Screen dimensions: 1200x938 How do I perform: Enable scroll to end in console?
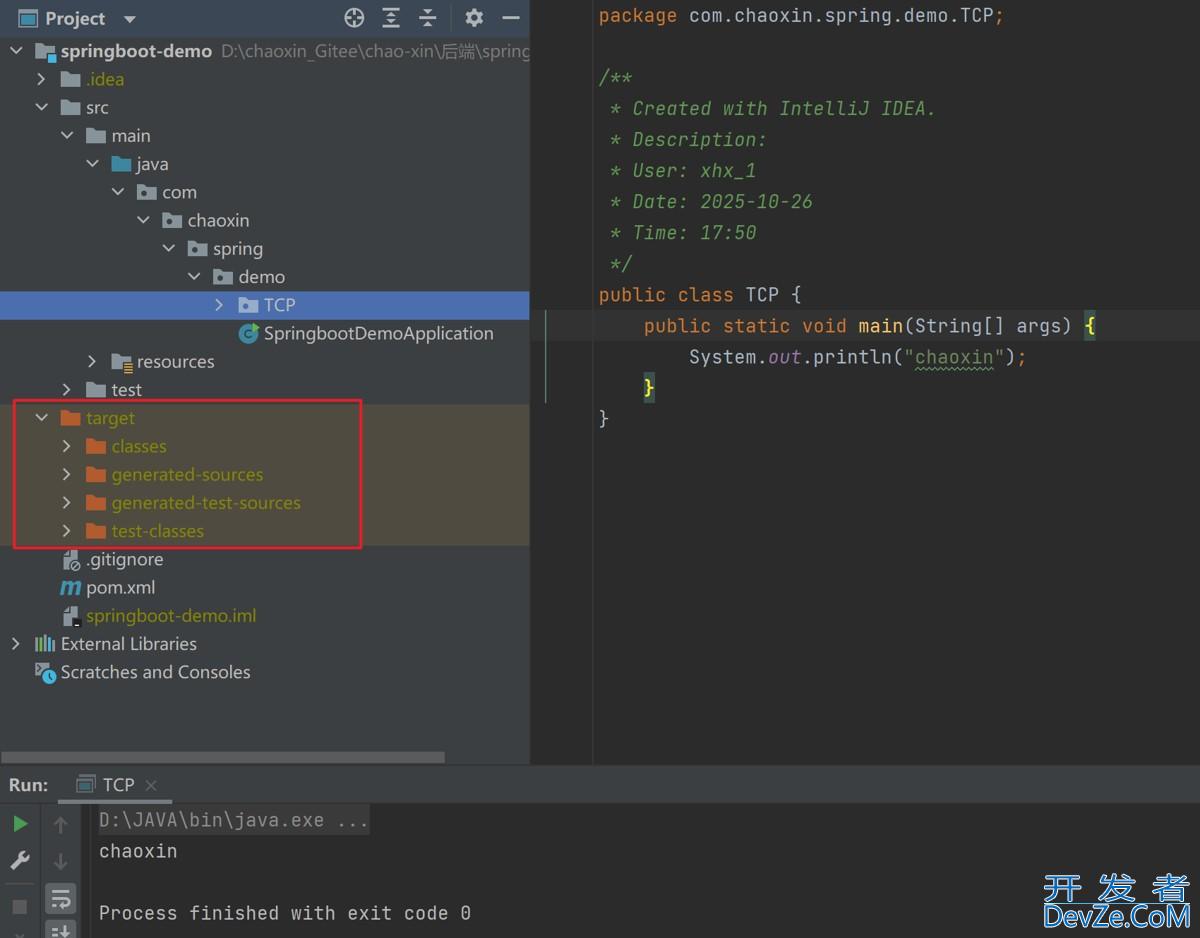61,930
